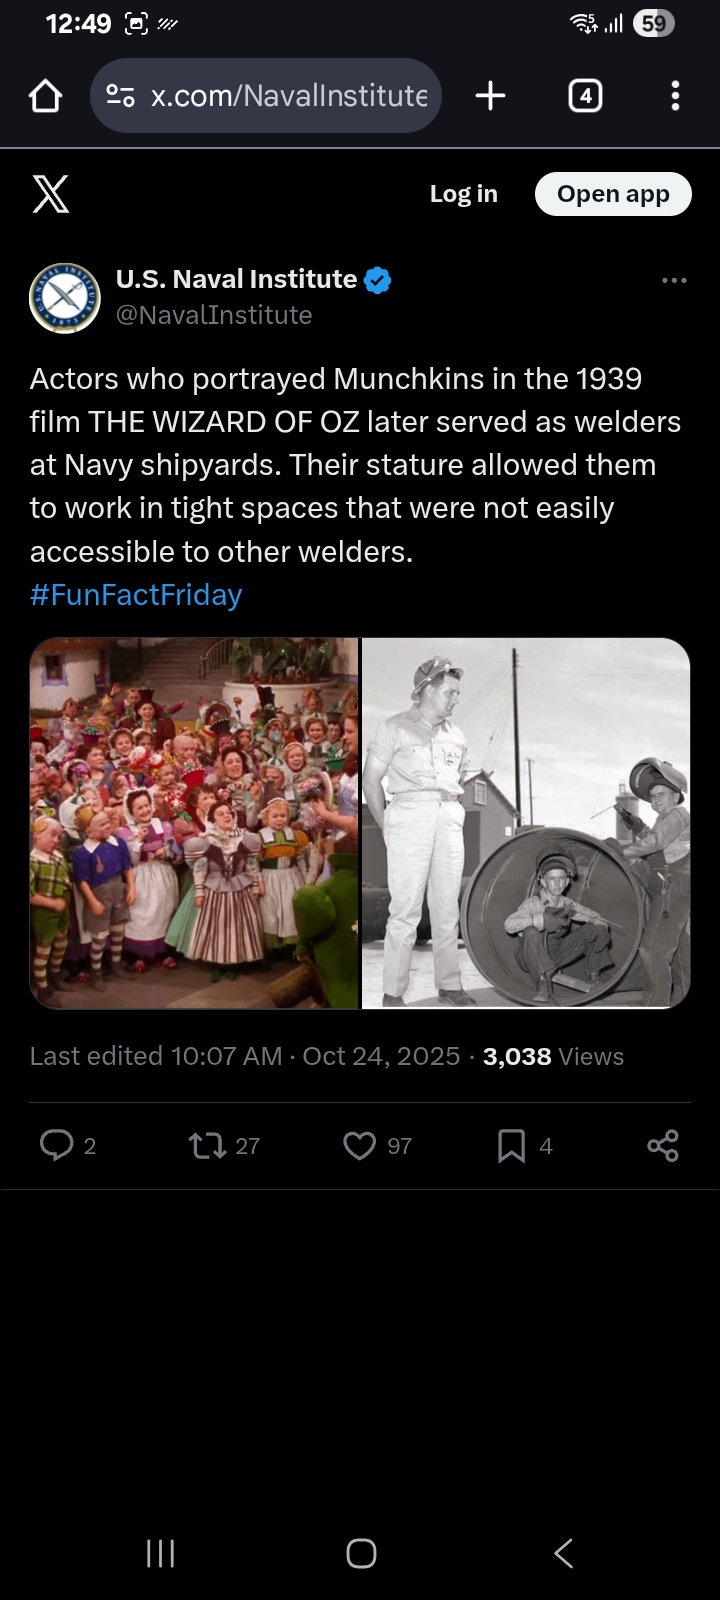Click the Log in link

[x=463, y=194]
